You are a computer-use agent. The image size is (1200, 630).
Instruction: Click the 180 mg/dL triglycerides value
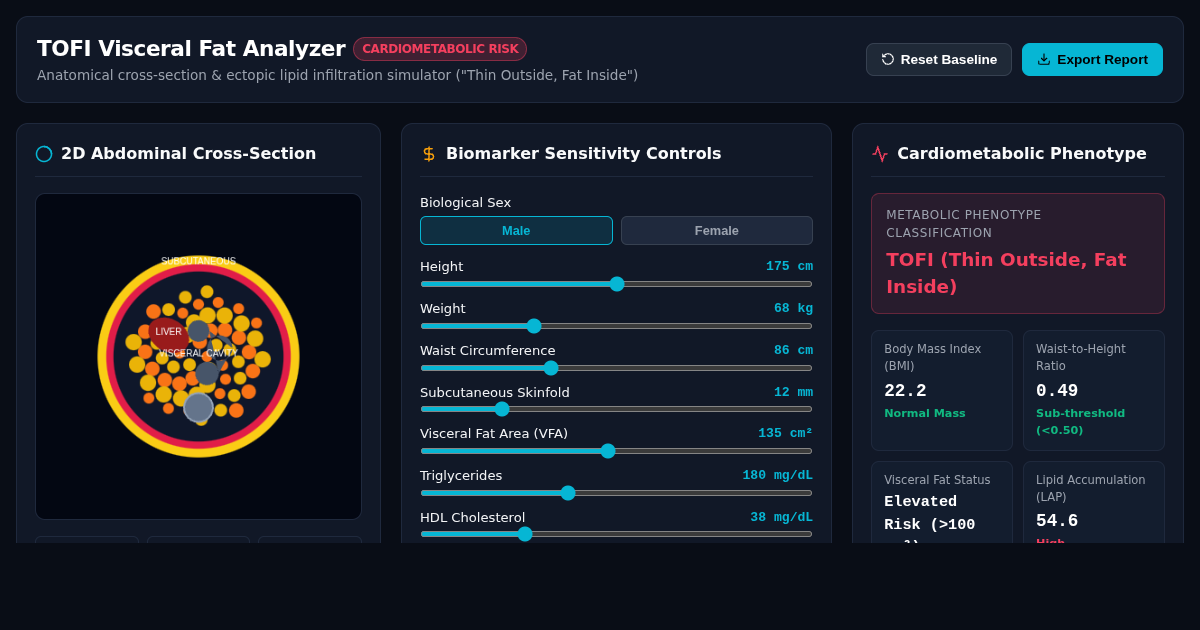coord(777,475)
